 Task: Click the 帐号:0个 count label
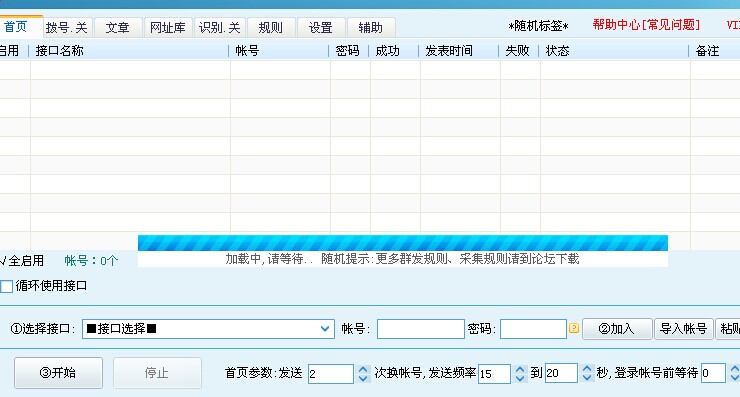tap(91, 261)
